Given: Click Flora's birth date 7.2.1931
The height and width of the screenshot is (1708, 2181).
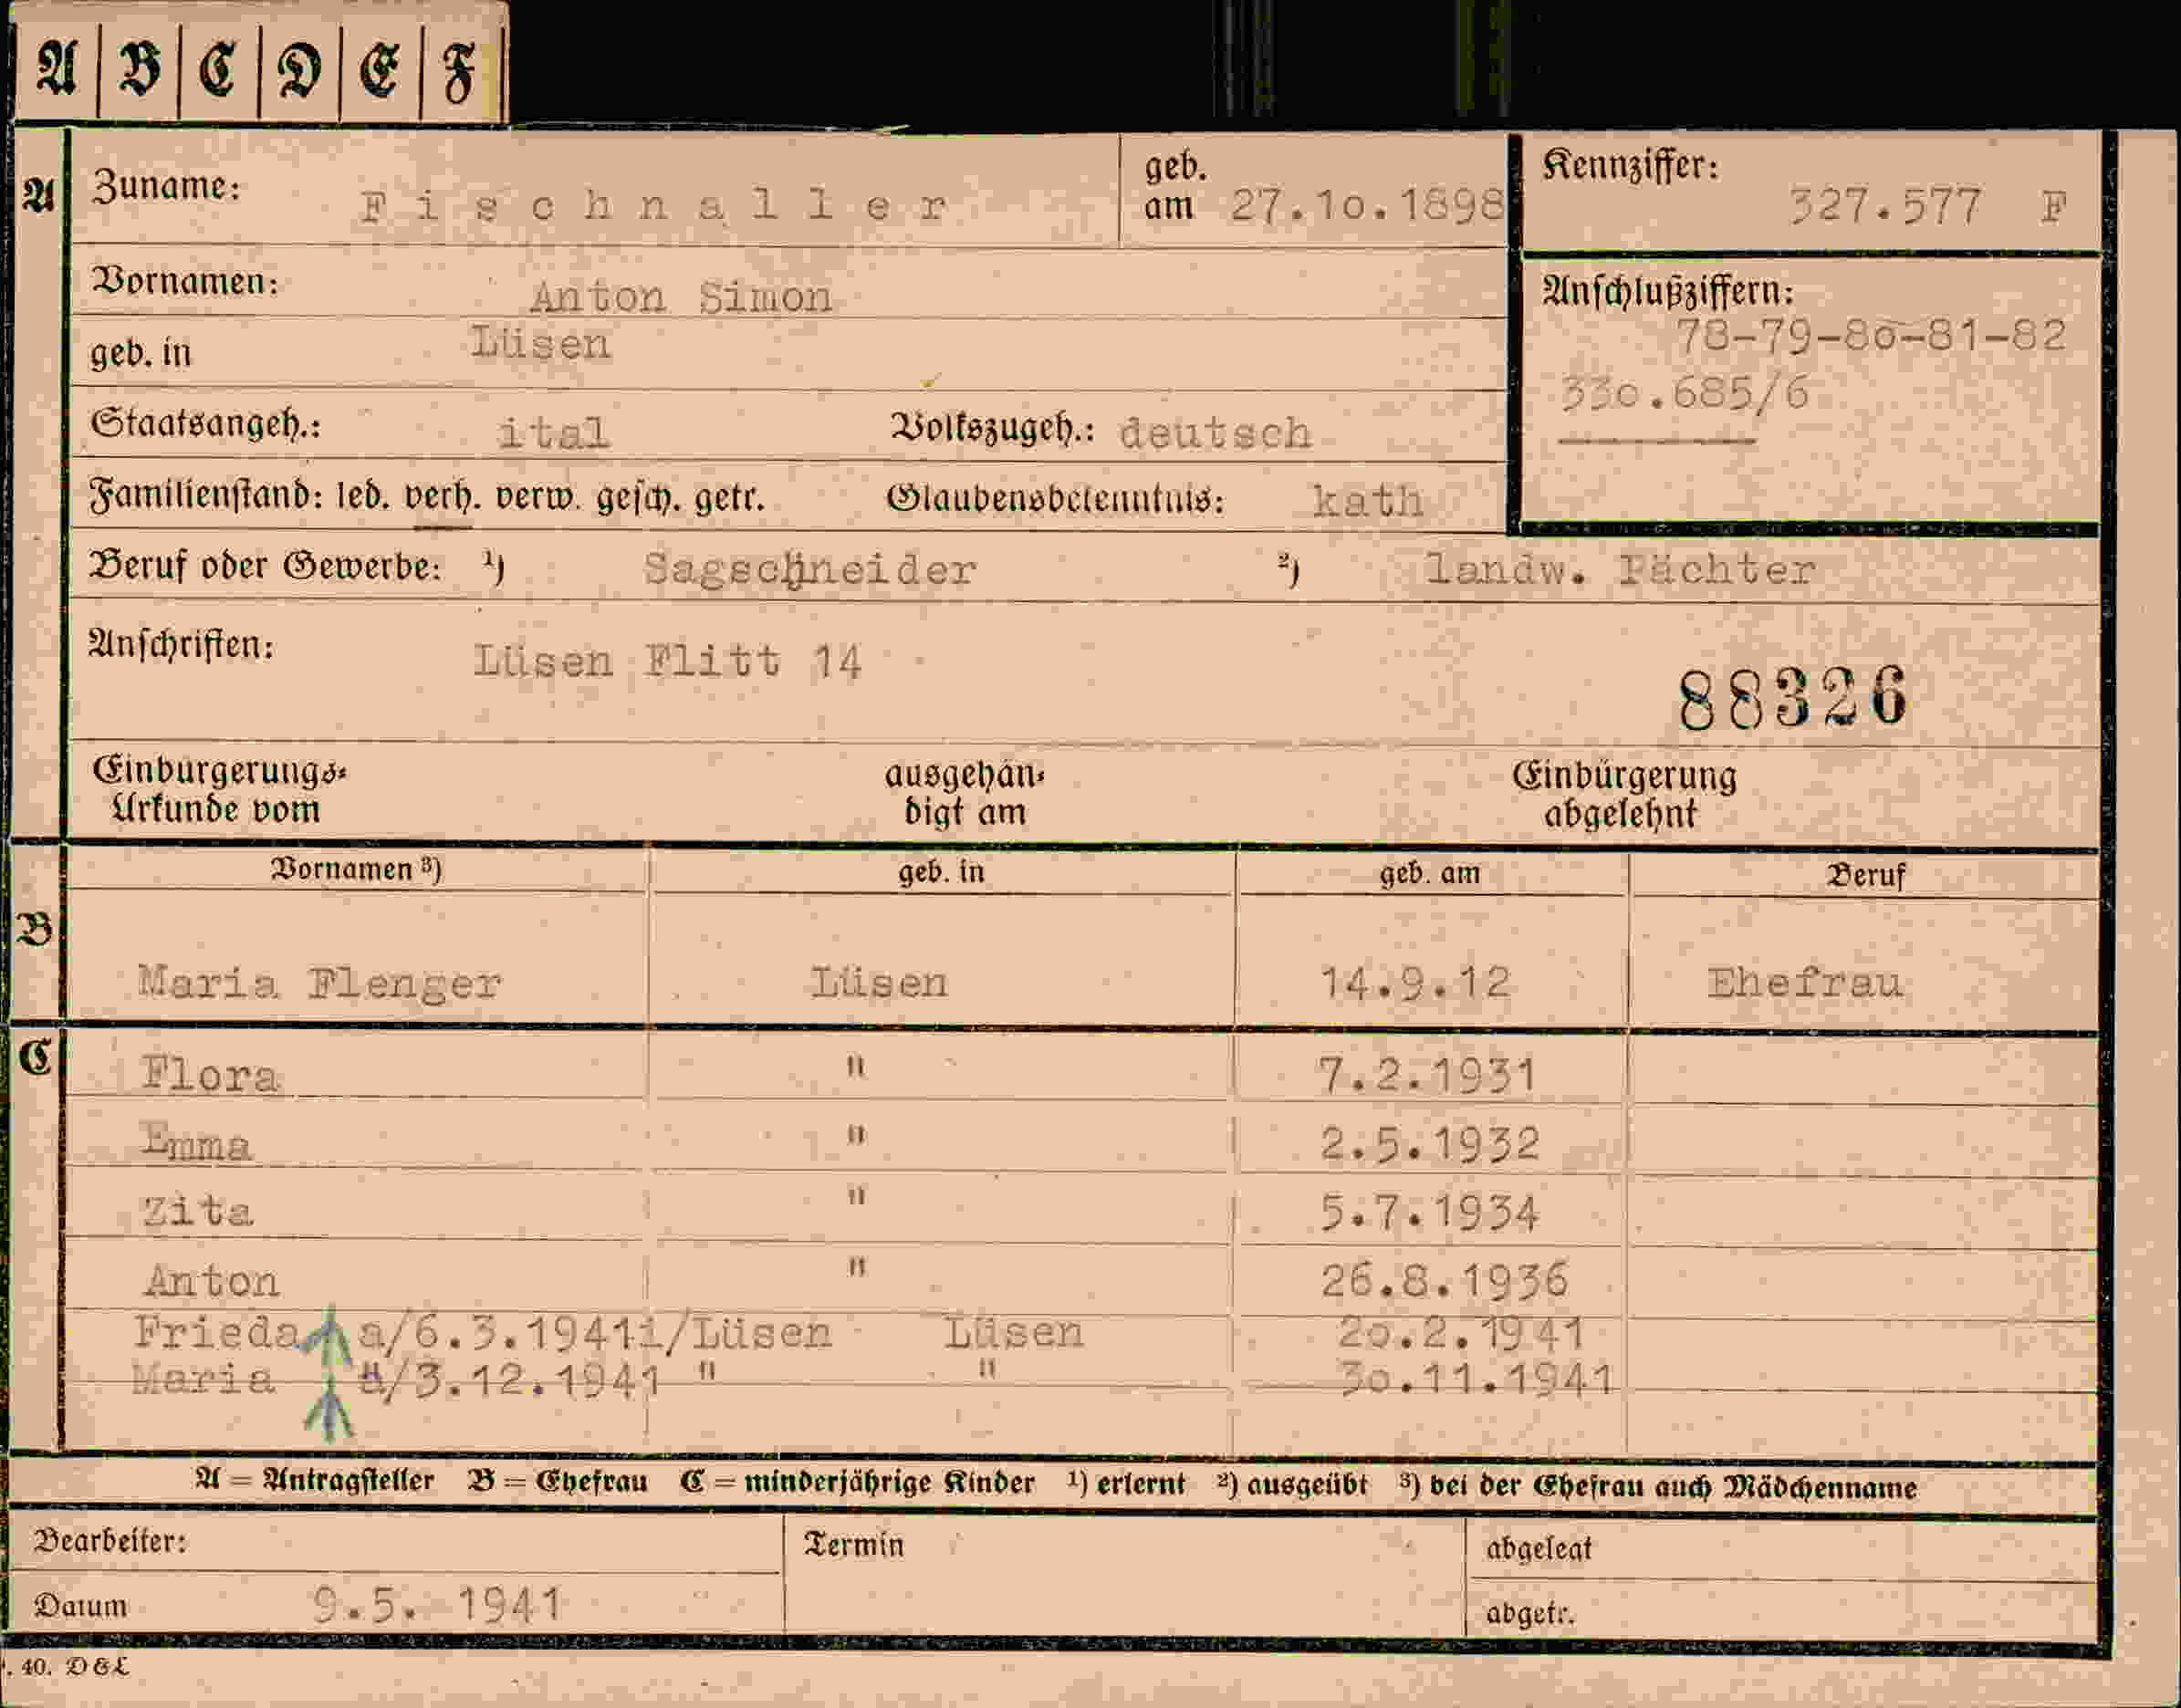Looking at the screenshot, I should pos(1426,1076).
